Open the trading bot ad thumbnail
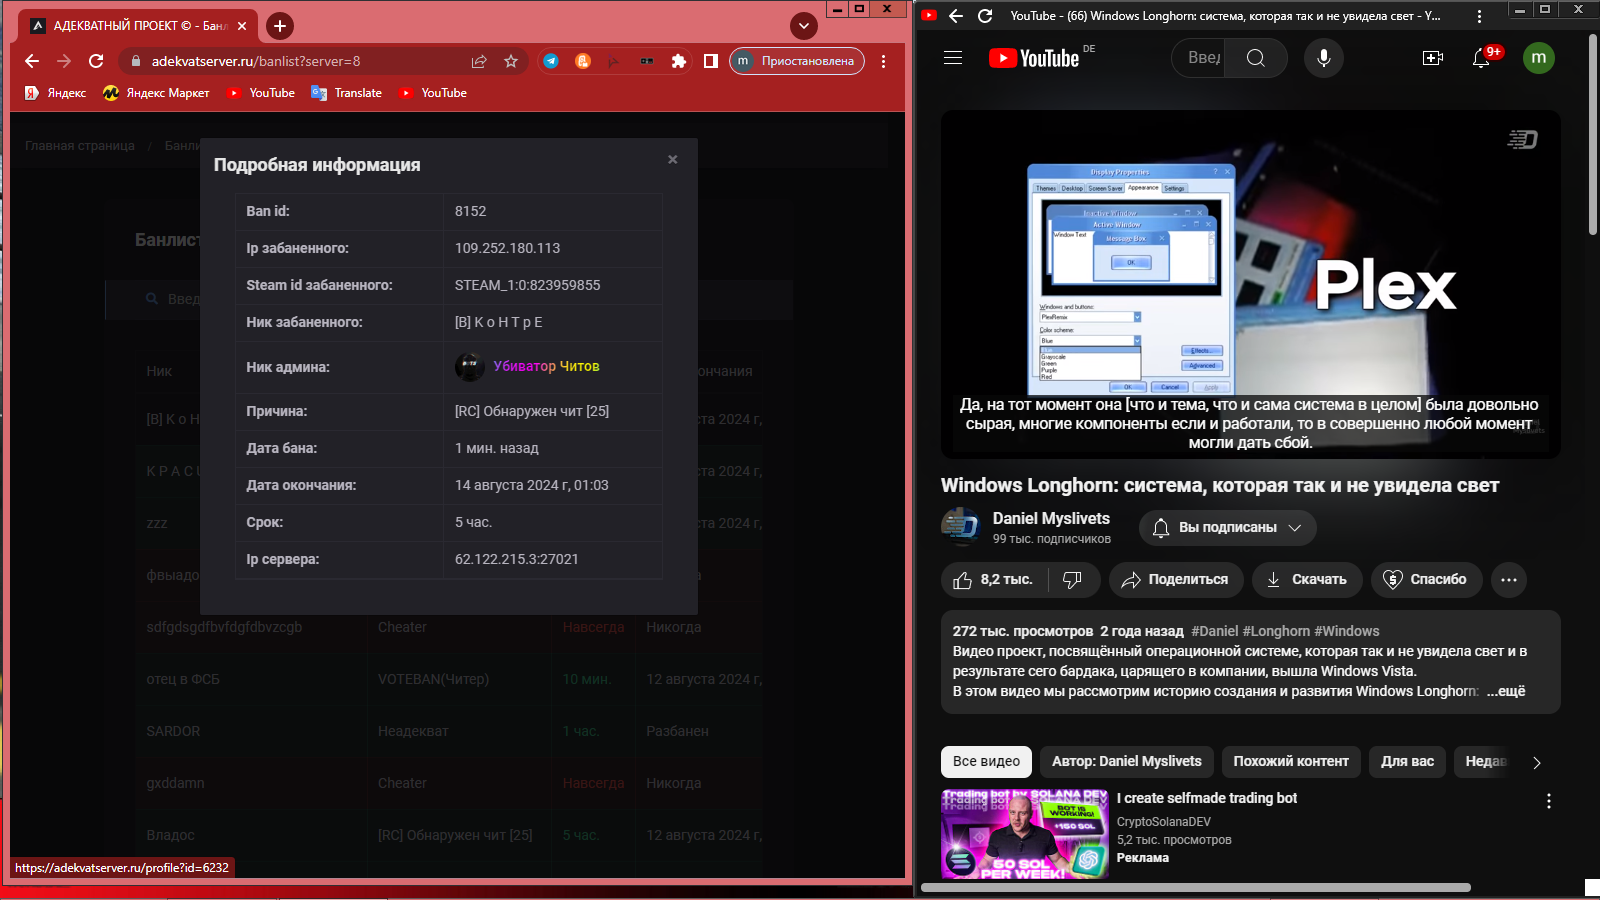This screenshot has width=1600, height=900. (1025, 834)
